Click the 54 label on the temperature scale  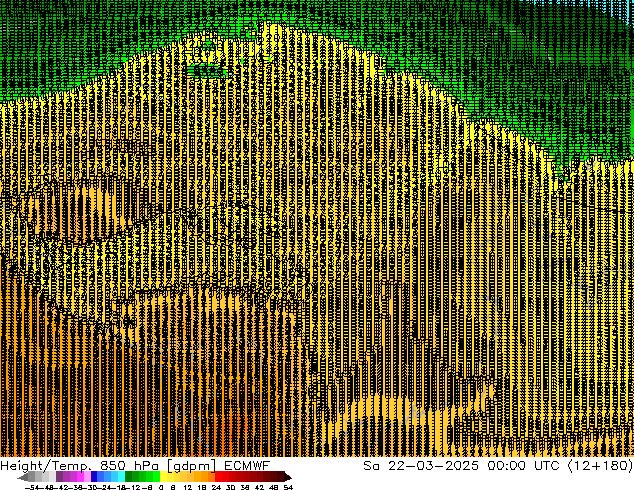288,487
